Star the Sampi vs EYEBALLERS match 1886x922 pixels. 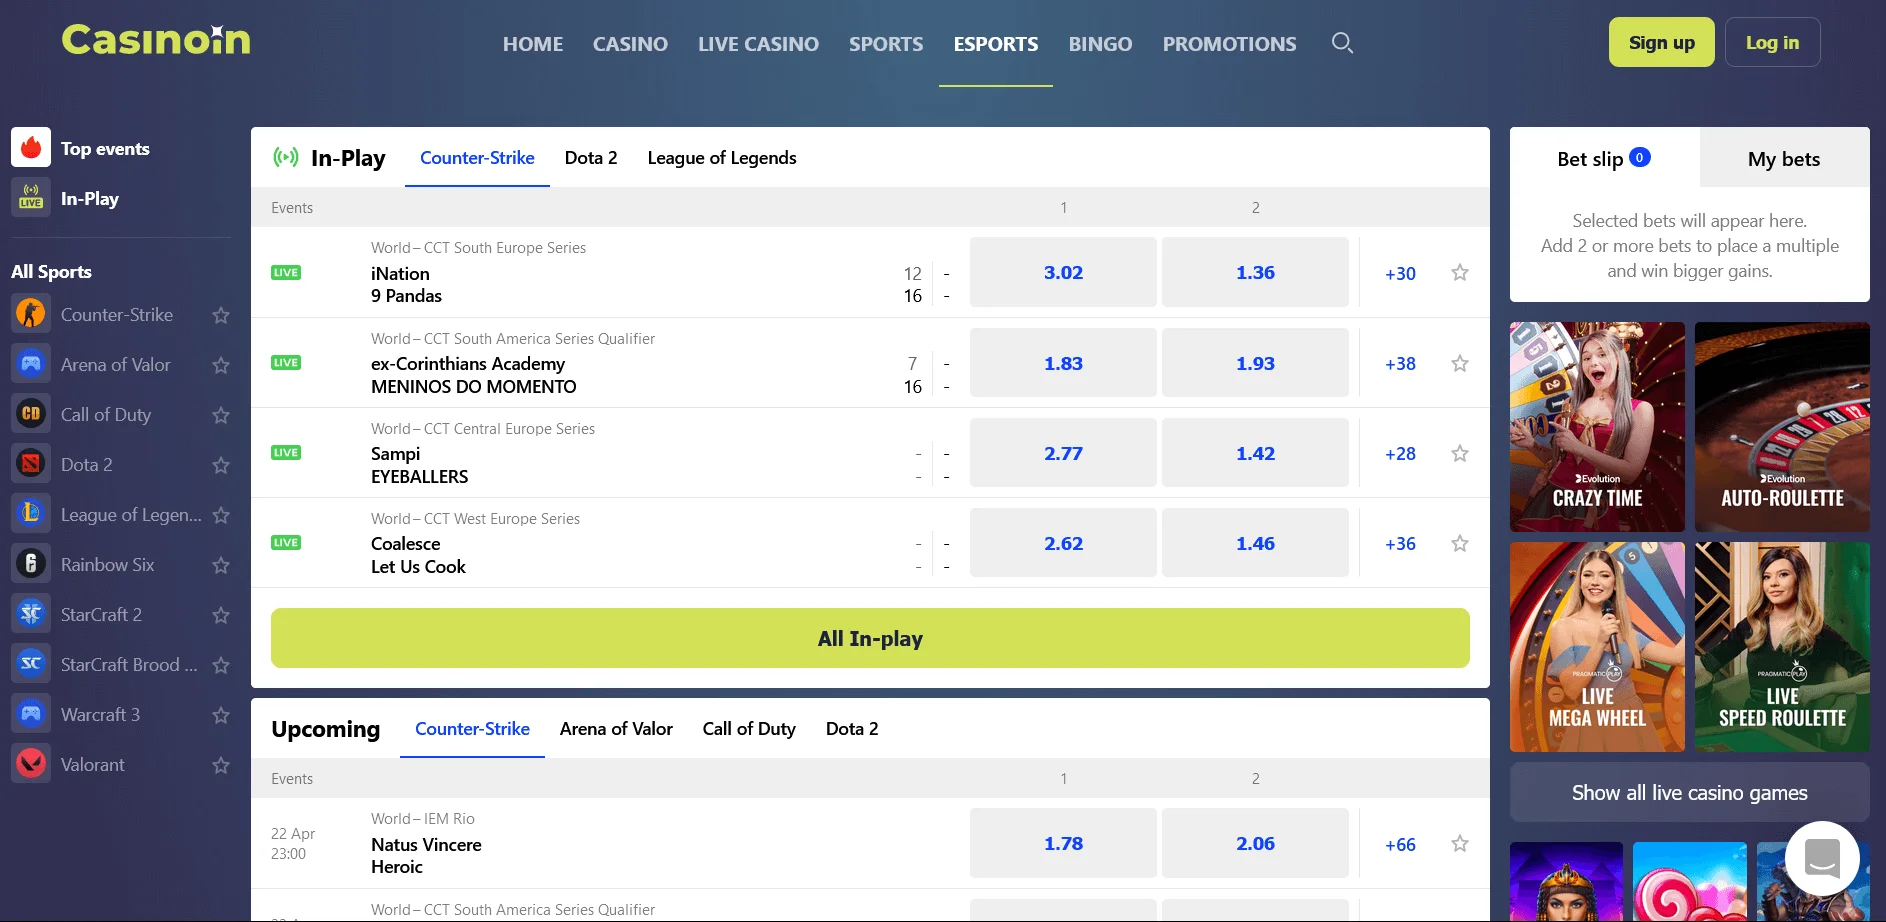[x=1460, y=453]
